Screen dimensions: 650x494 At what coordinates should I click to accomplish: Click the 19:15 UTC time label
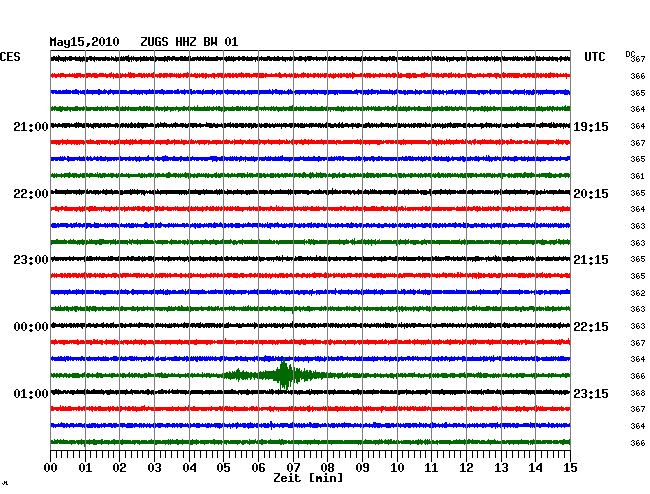(x=591, y=126)
